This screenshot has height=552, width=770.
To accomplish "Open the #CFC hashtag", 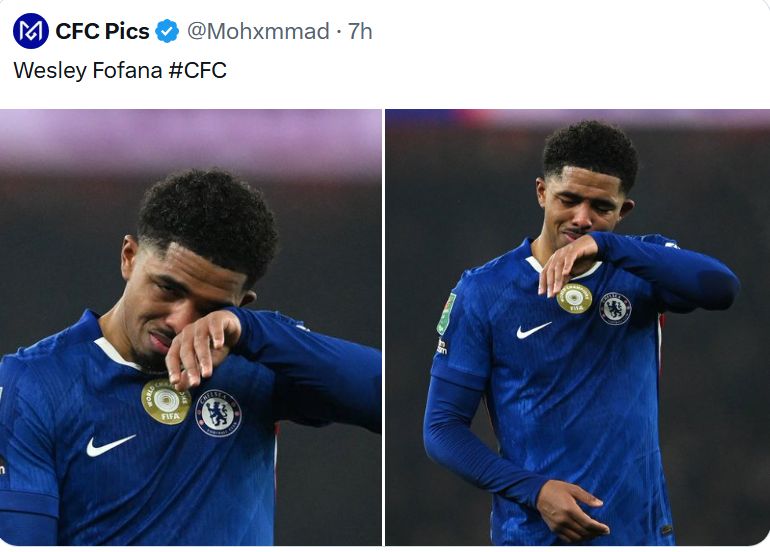I will click(x=197, y=71).
